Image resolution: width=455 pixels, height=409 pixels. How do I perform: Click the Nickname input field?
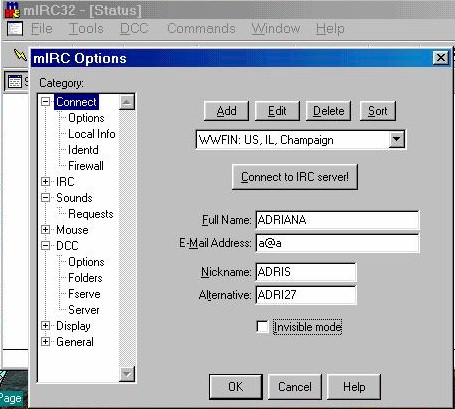point(306,272)
